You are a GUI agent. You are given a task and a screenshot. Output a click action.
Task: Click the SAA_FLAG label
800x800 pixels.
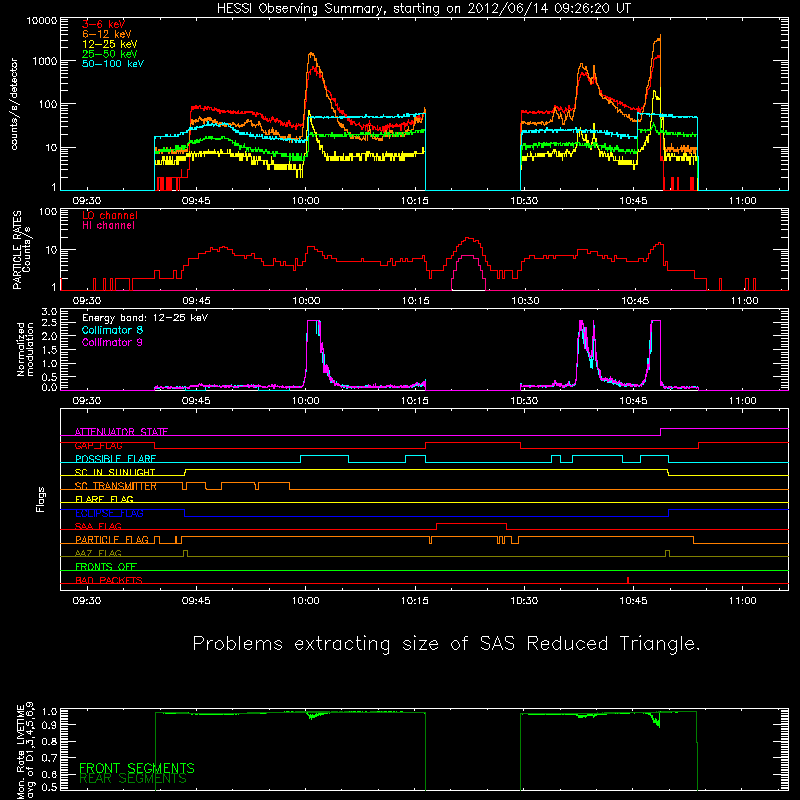pyautogui.click(x=98, y=527)
